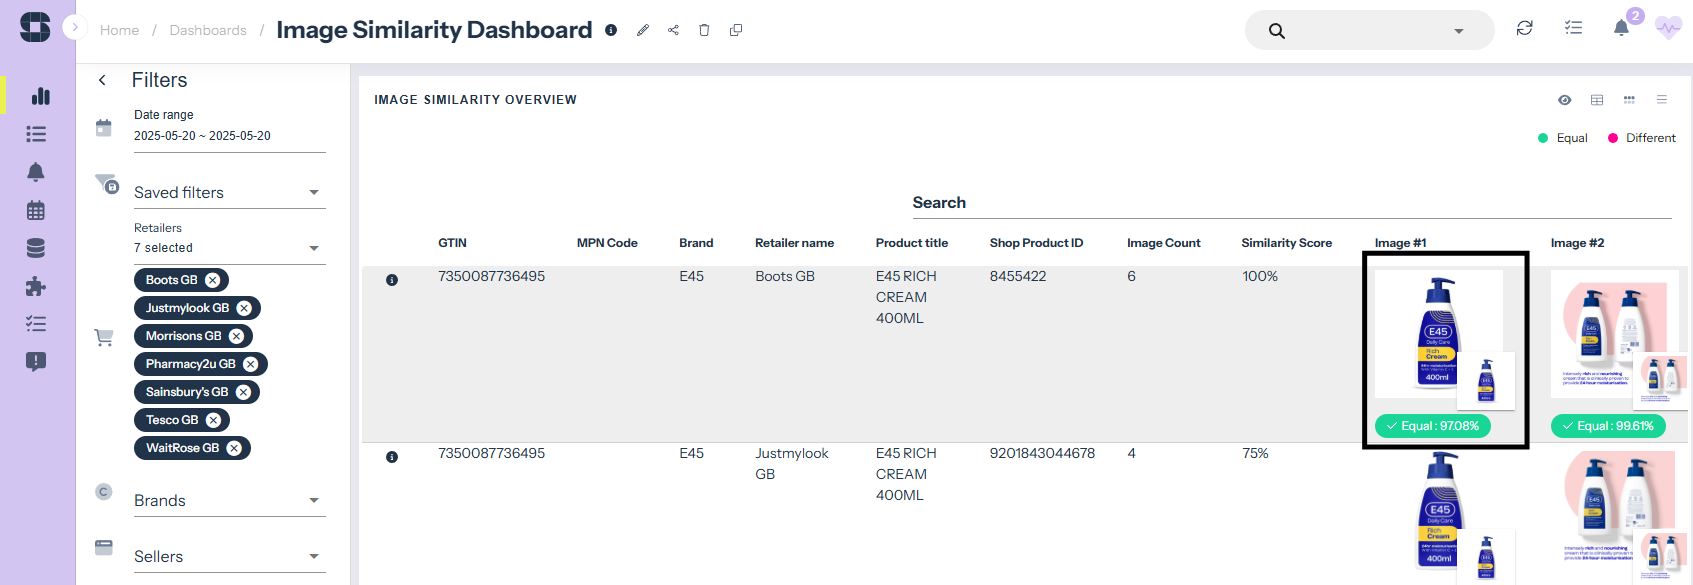This screenshot has width=1693, height=585.
Task: Click the share dashboard icon
Action: pyautogui.click(x=673, y=30)
